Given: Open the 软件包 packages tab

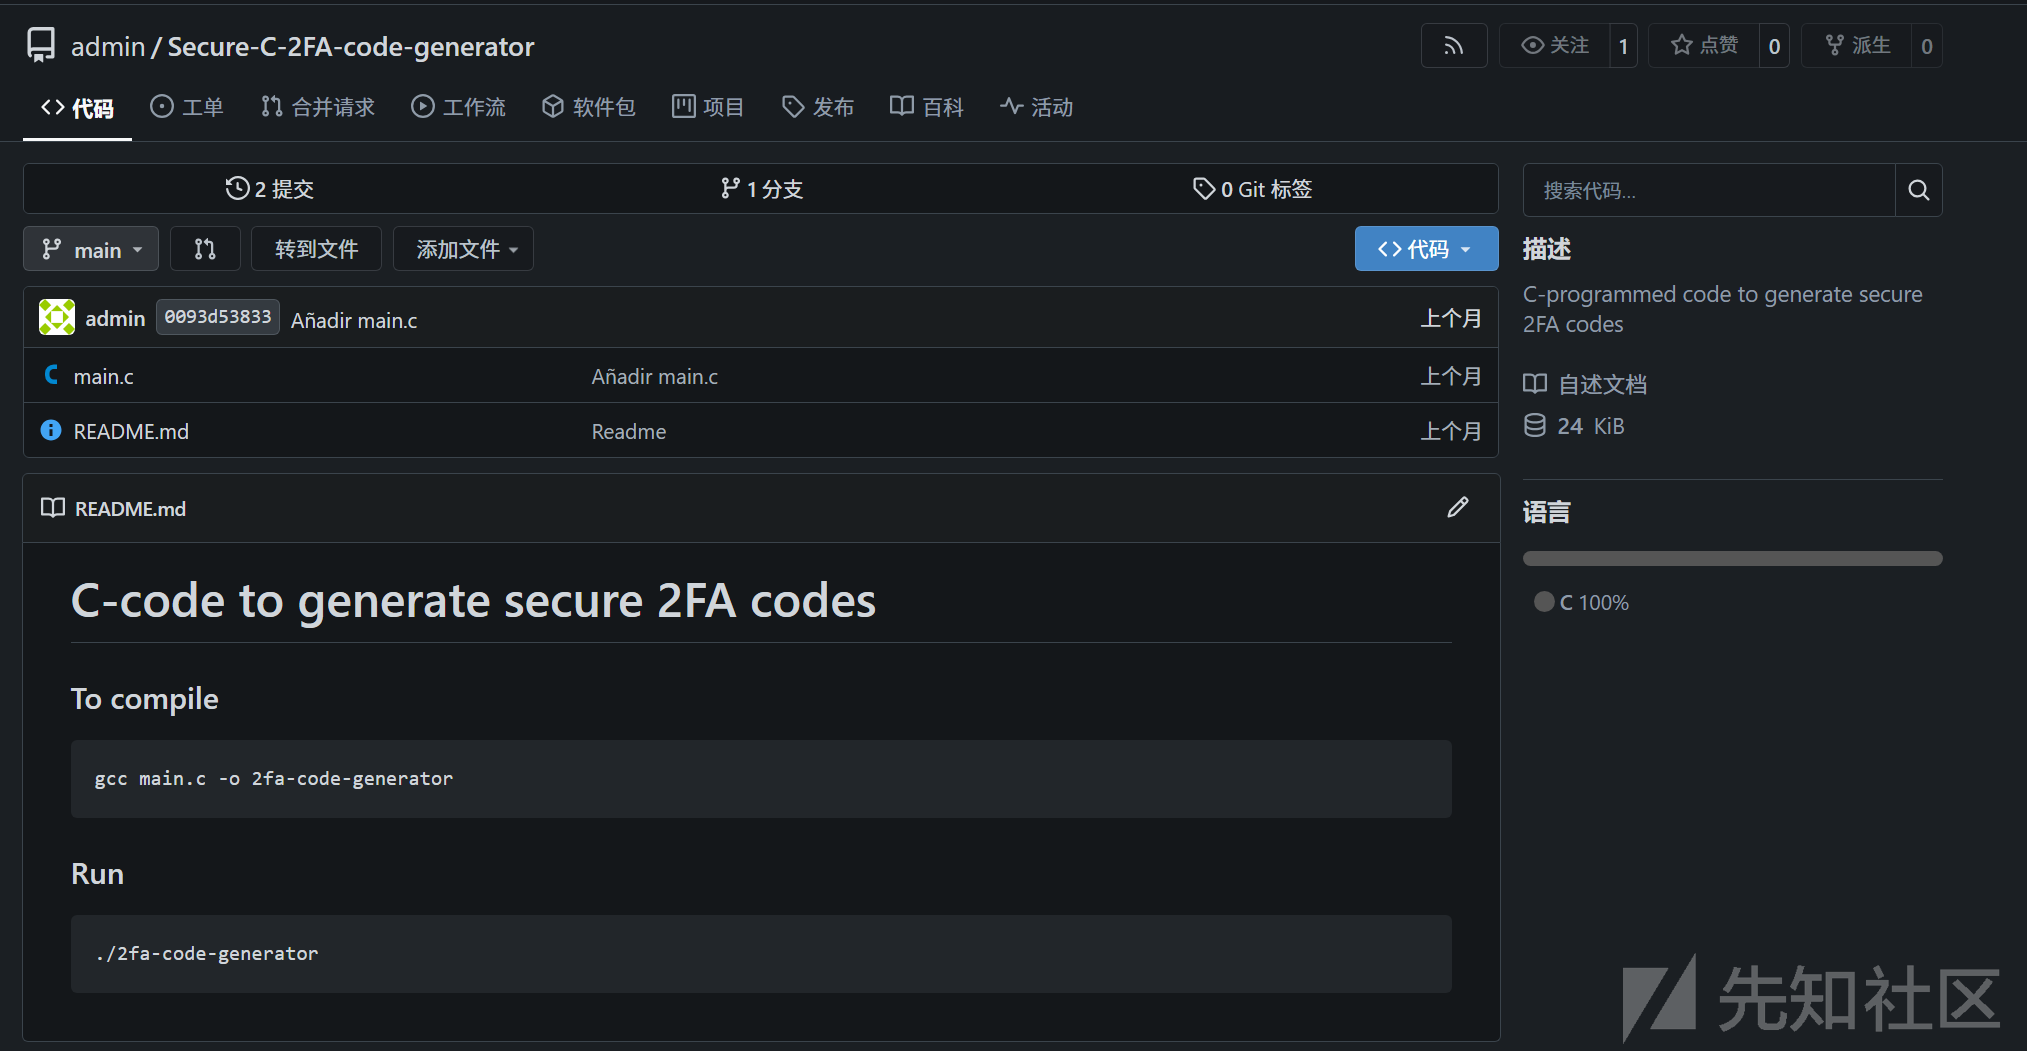Looking at the screenshot, I should pyautogui.click(x=589, y=107).
